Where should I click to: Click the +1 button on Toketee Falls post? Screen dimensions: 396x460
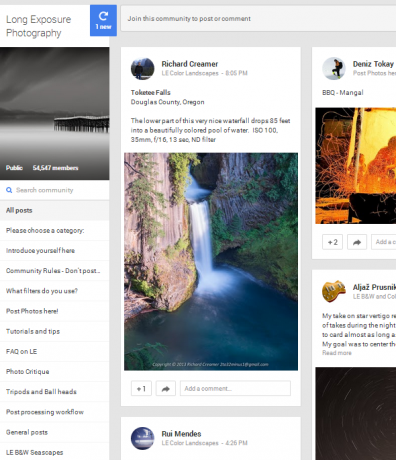[x=141, y=389]
